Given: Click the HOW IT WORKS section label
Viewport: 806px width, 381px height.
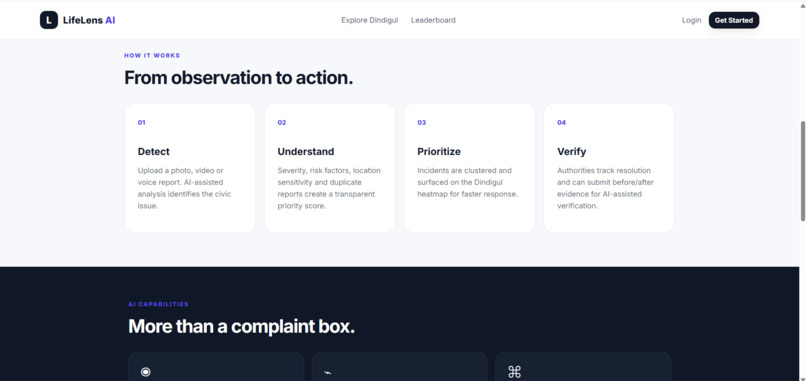Looking at the screenshot, I should 152,56.
